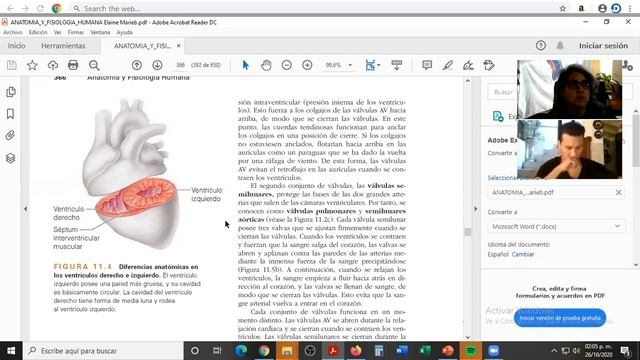The image size is (640, 360).
Task: Go to the previous page
Action: click(137, 65)
